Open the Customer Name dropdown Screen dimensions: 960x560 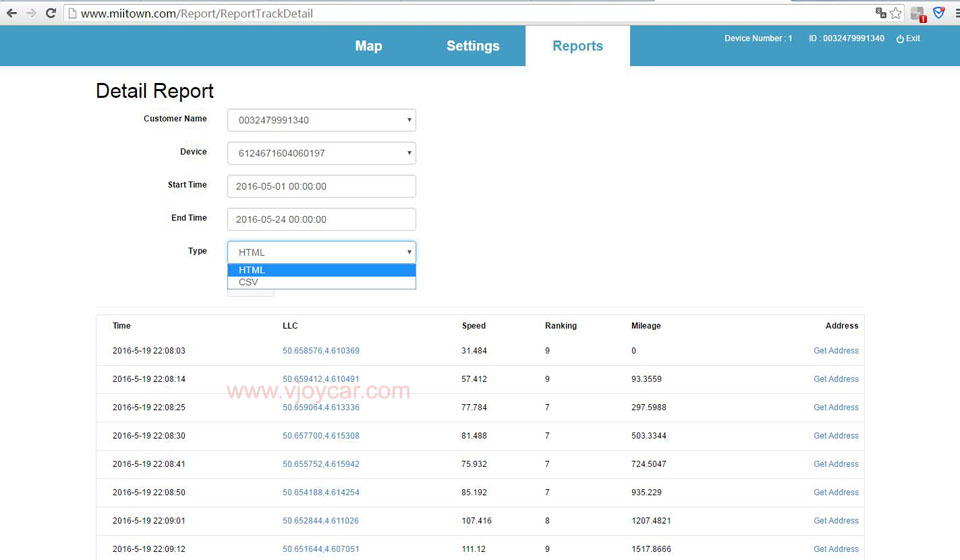pyautogui.click(x=321, y=120)
